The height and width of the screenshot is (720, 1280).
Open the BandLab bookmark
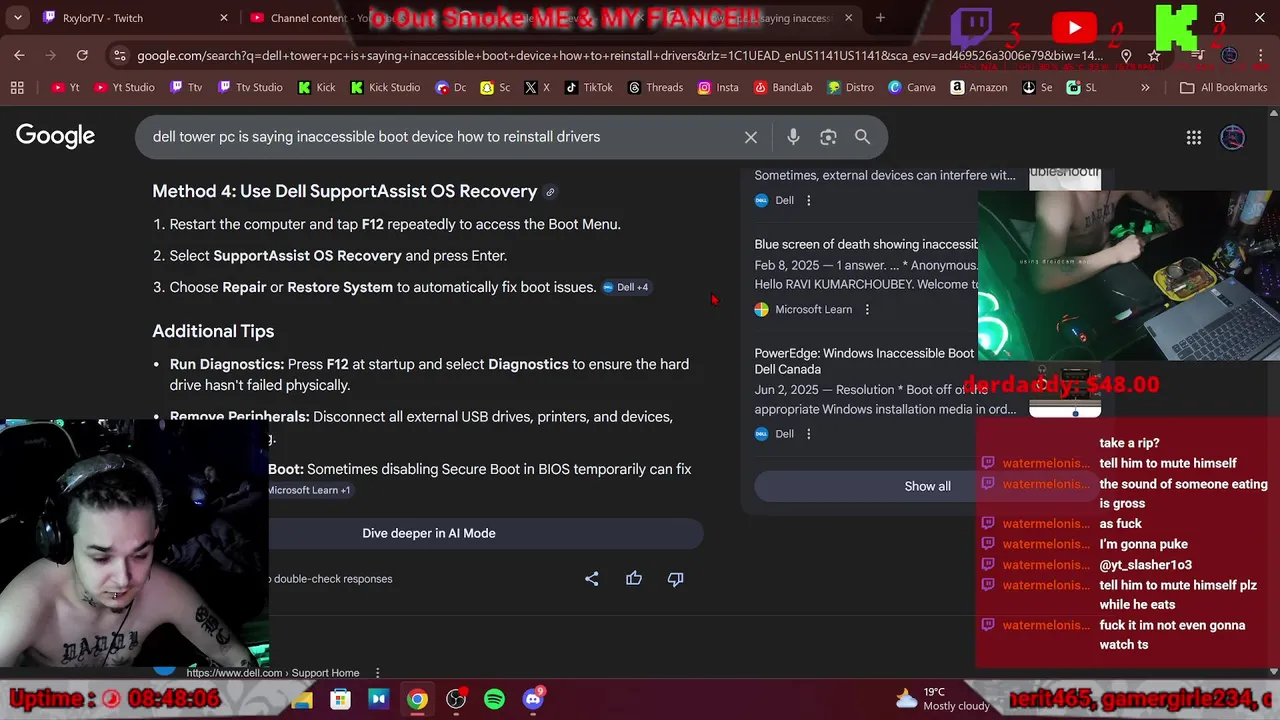point(783,88)
